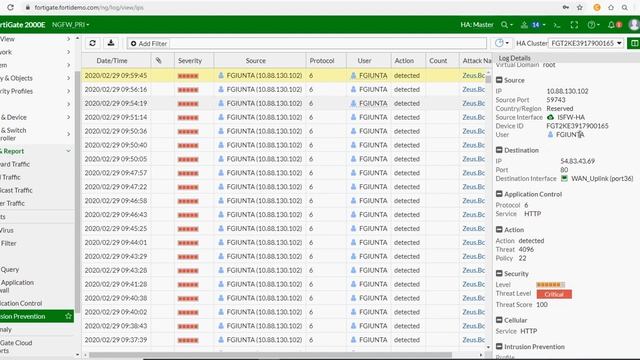Open the HA Cluster device dropdown
640x360 pixels.
pos(586,43)
